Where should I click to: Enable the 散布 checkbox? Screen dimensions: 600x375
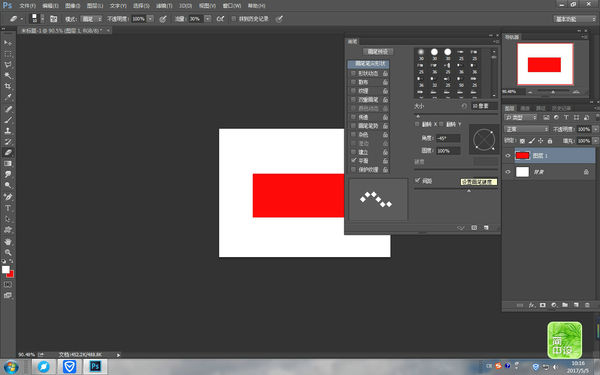click(354, 82)
